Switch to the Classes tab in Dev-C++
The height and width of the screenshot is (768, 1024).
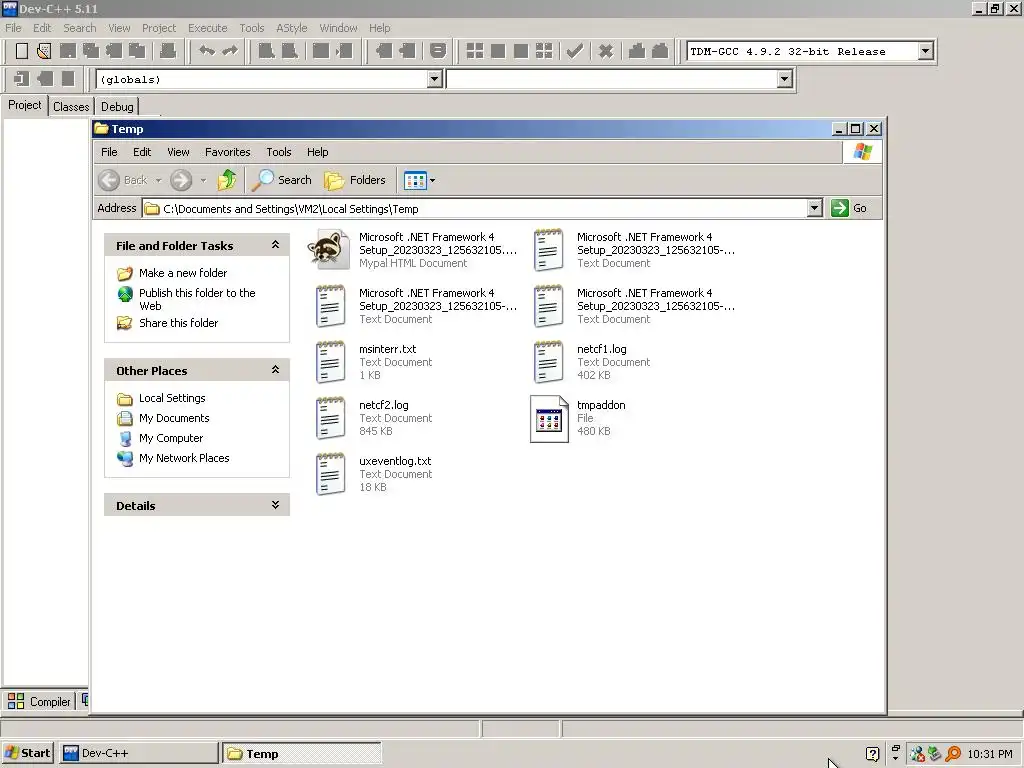[71, 106]
